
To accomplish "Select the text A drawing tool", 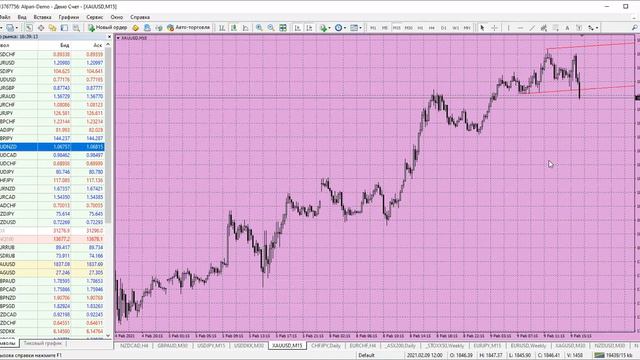I will 567,28.
